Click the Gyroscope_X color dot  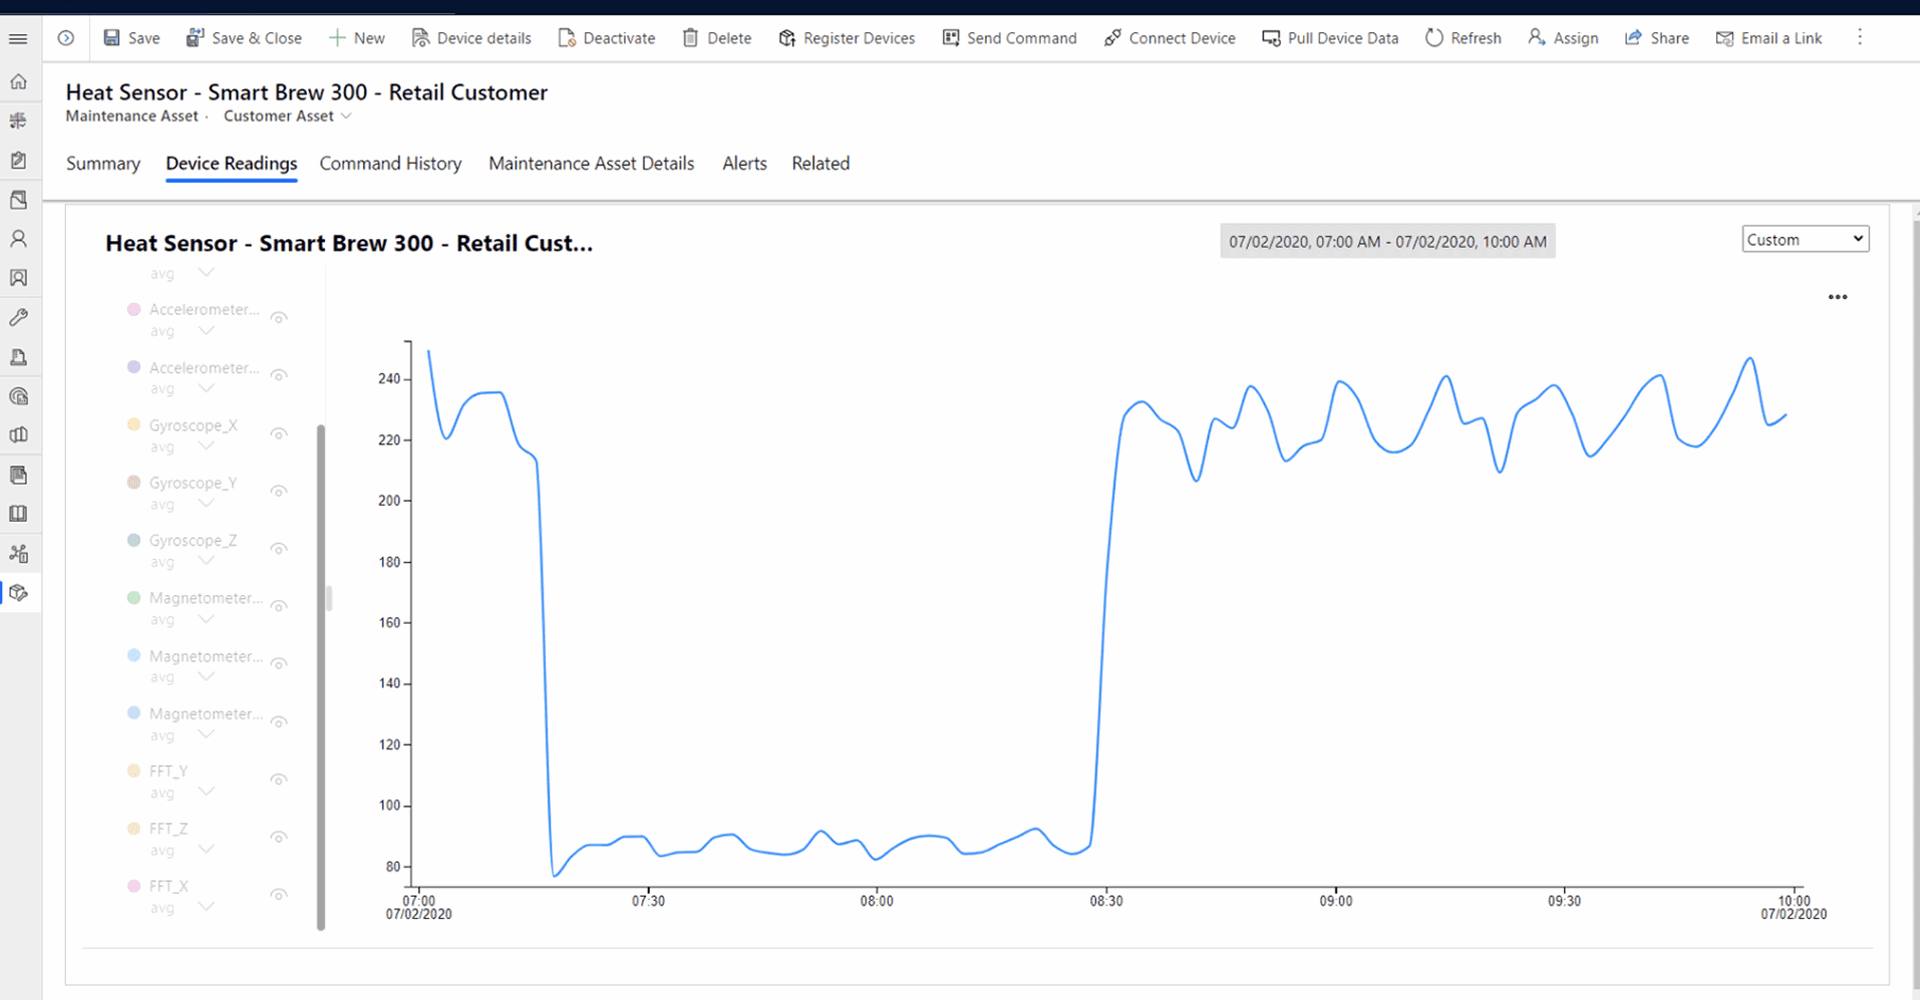[134, 425]
